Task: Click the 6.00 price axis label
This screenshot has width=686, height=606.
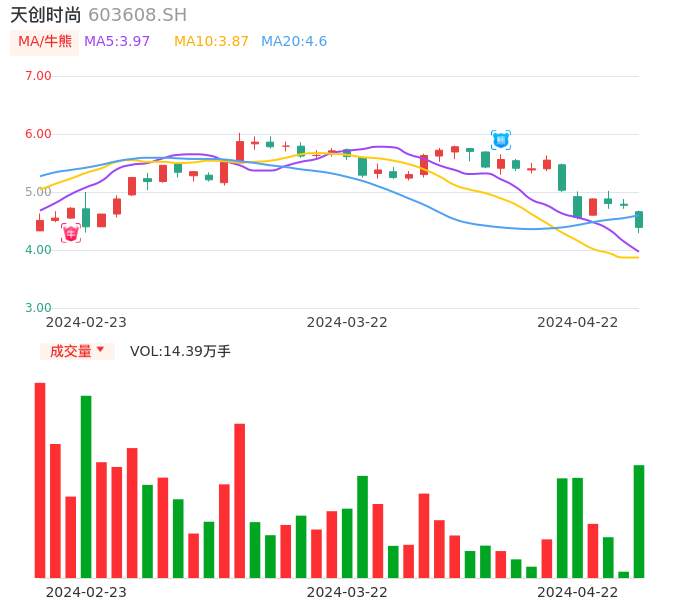Action: coord(38,134)
